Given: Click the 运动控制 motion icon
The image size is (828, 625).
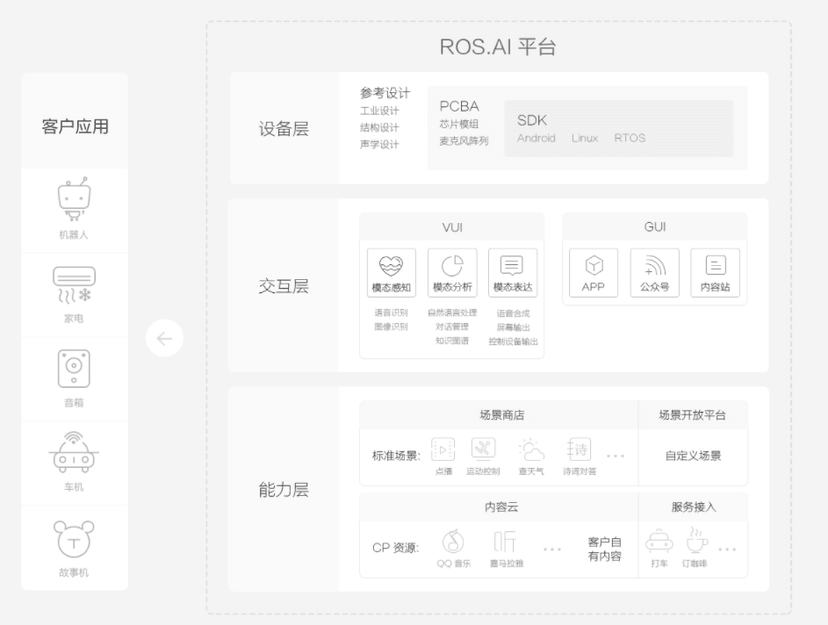Looking at the screenshot, I should click(483, 449).
